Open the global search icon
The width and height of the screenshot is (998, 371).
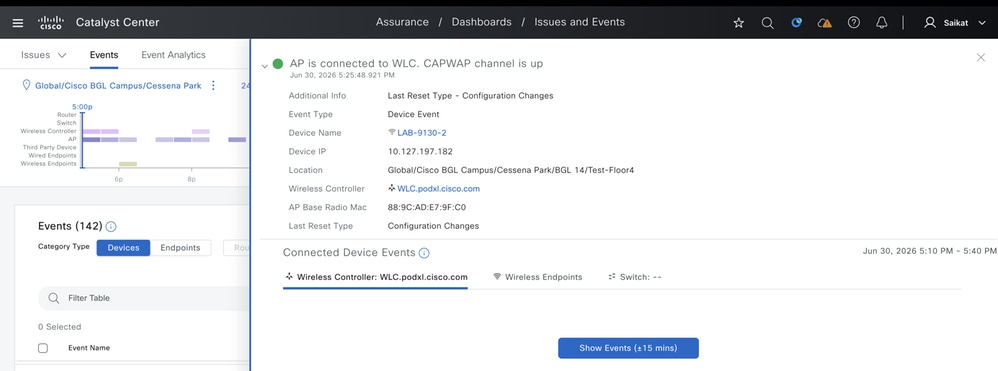[x=768, y=23]
